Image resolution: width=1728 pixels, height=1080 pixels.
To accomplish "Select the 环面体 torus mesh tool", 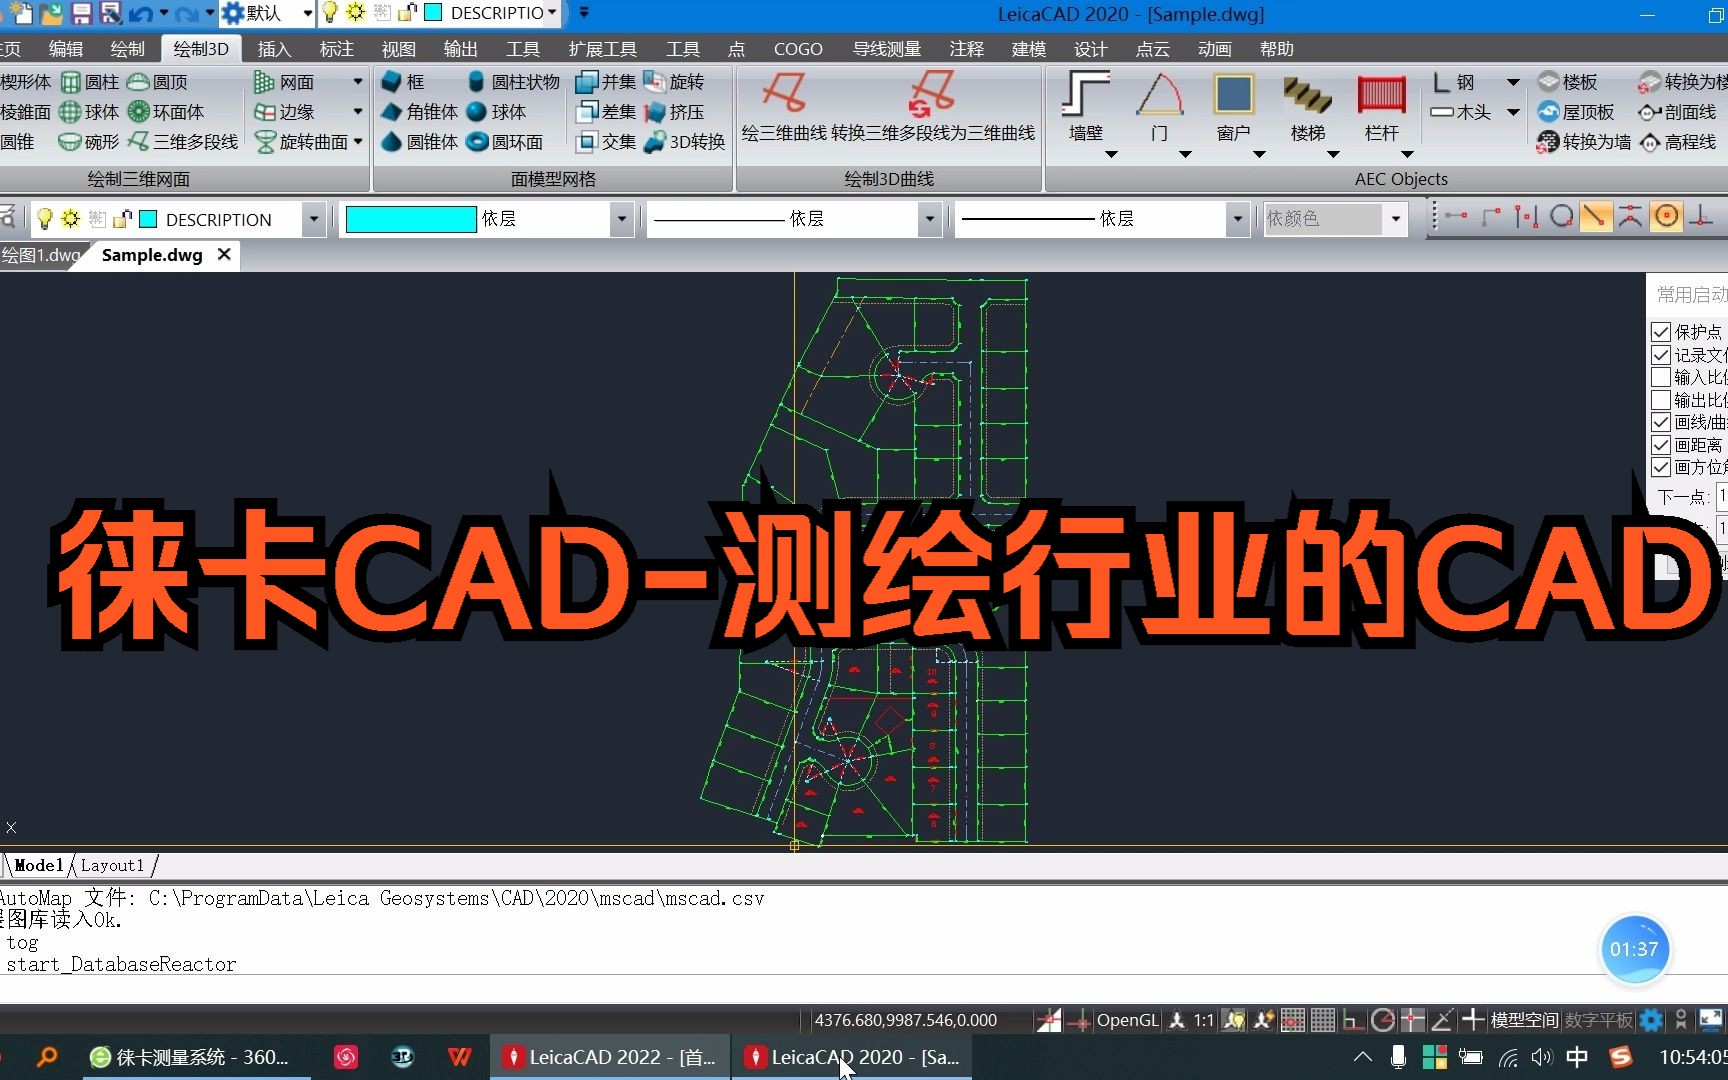I will [166, 112].
